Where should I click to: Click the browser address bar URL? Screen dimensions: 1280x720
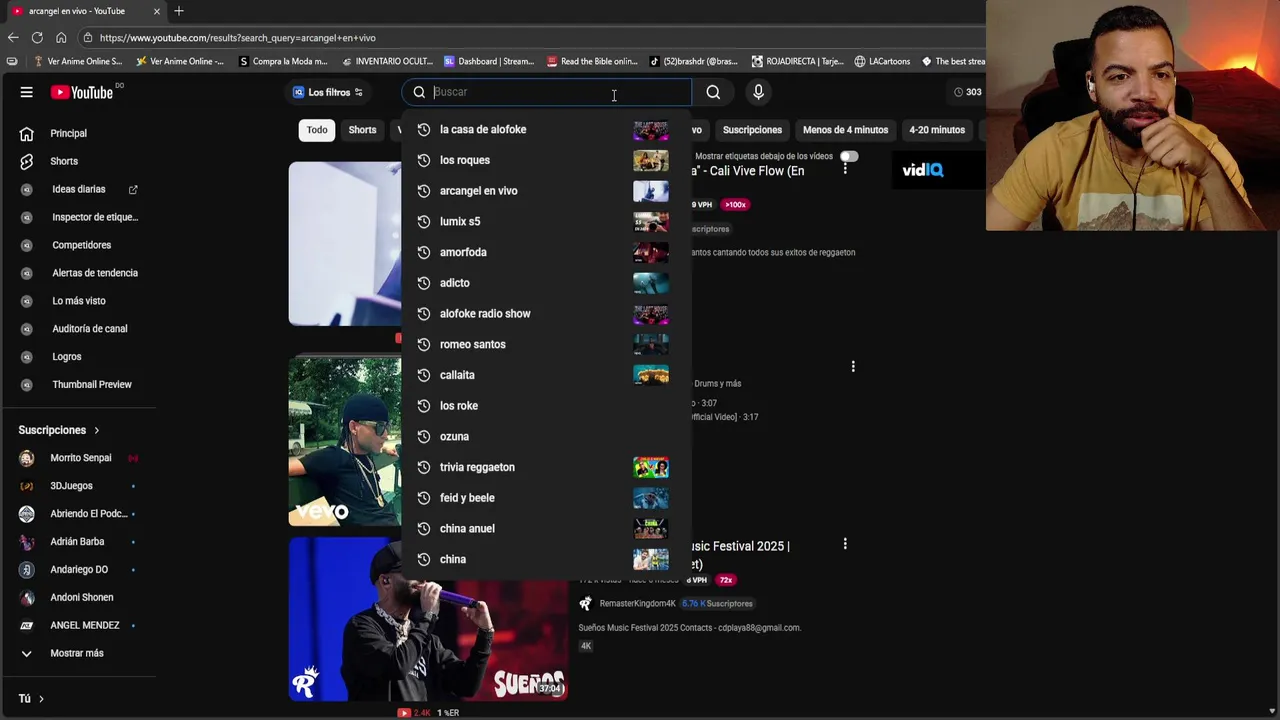237,38
